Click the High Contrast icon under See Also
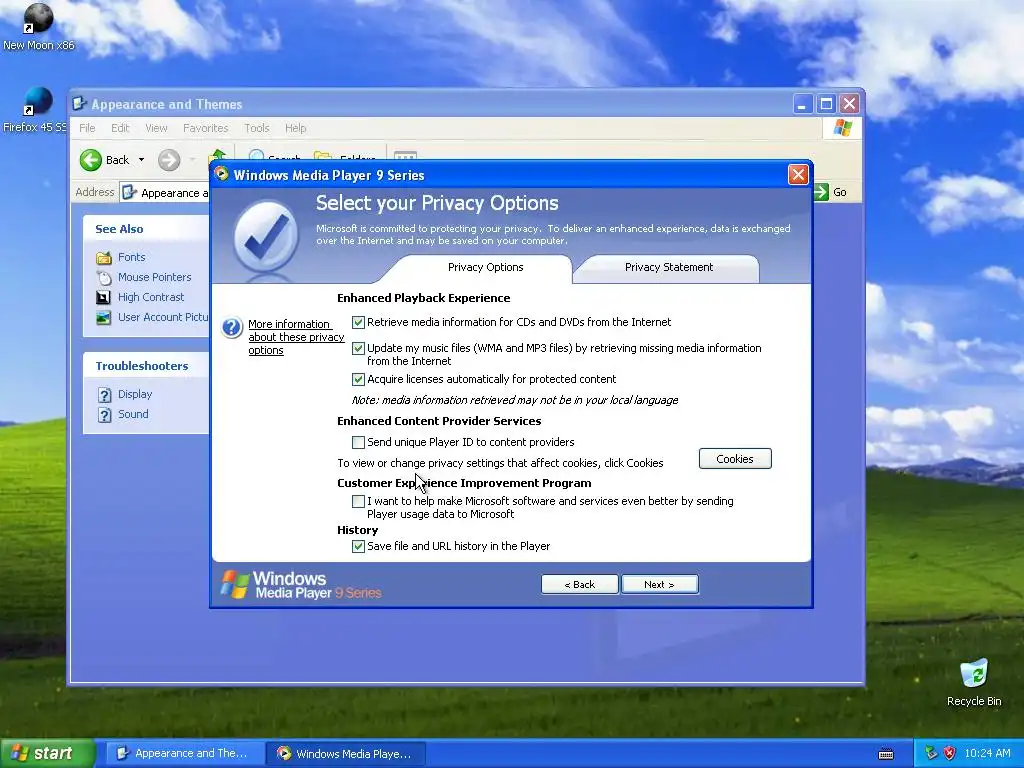The width and height of the screenshot is (1024, 768). (103, 297)
